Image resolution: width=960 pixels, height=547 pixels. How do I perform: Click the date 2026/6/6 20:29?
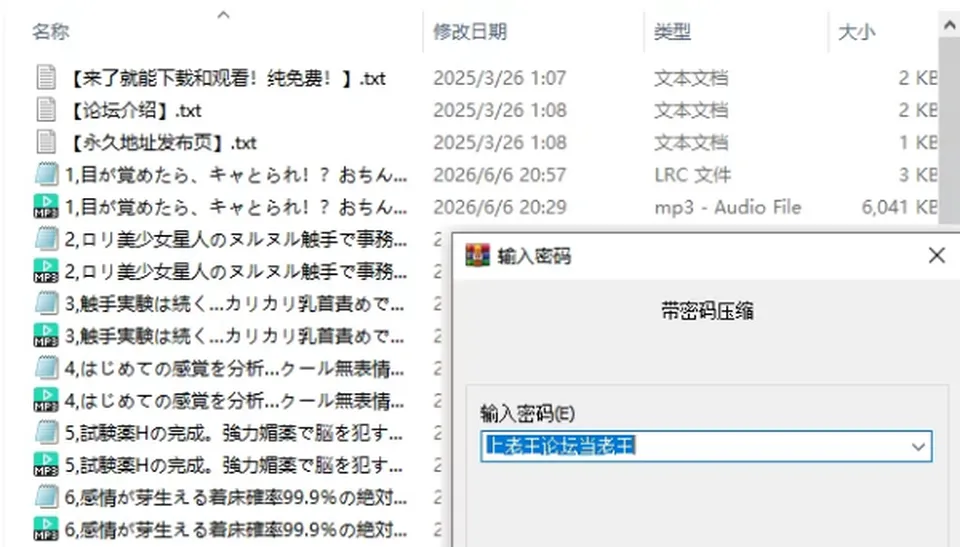coord(500,207)
